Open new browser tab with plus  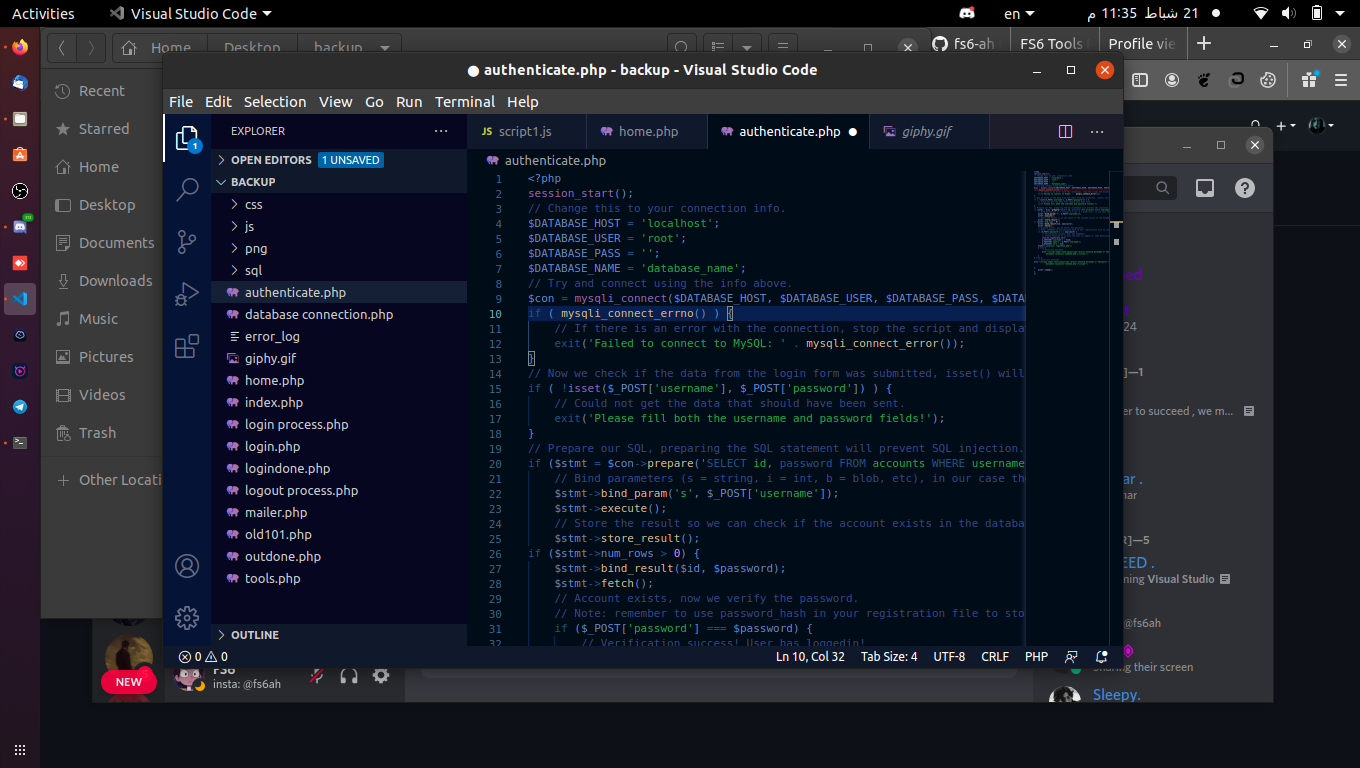point(1204,43)
